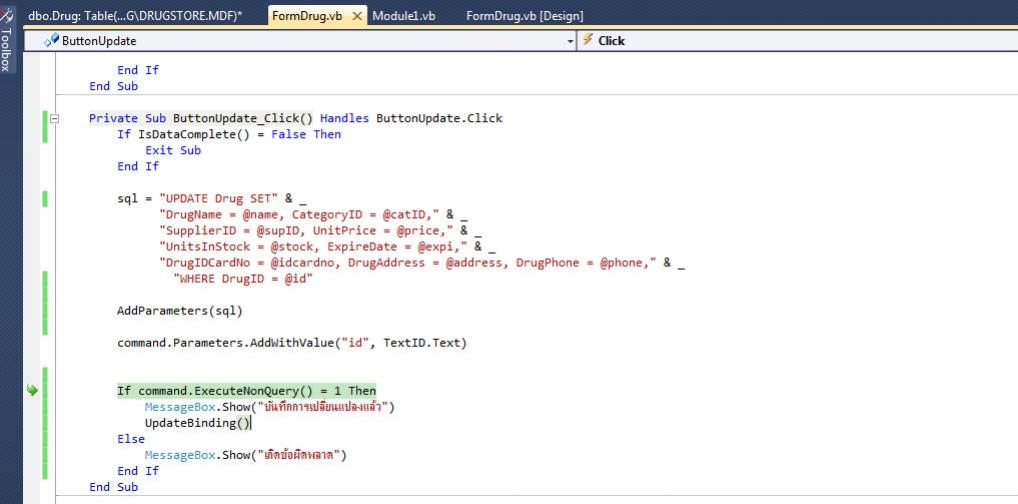Click the line with 'SupplierID = @supID'
The width and height of the screenshot is (1018, 504).
pyautogui.click(x=320, y=231)
